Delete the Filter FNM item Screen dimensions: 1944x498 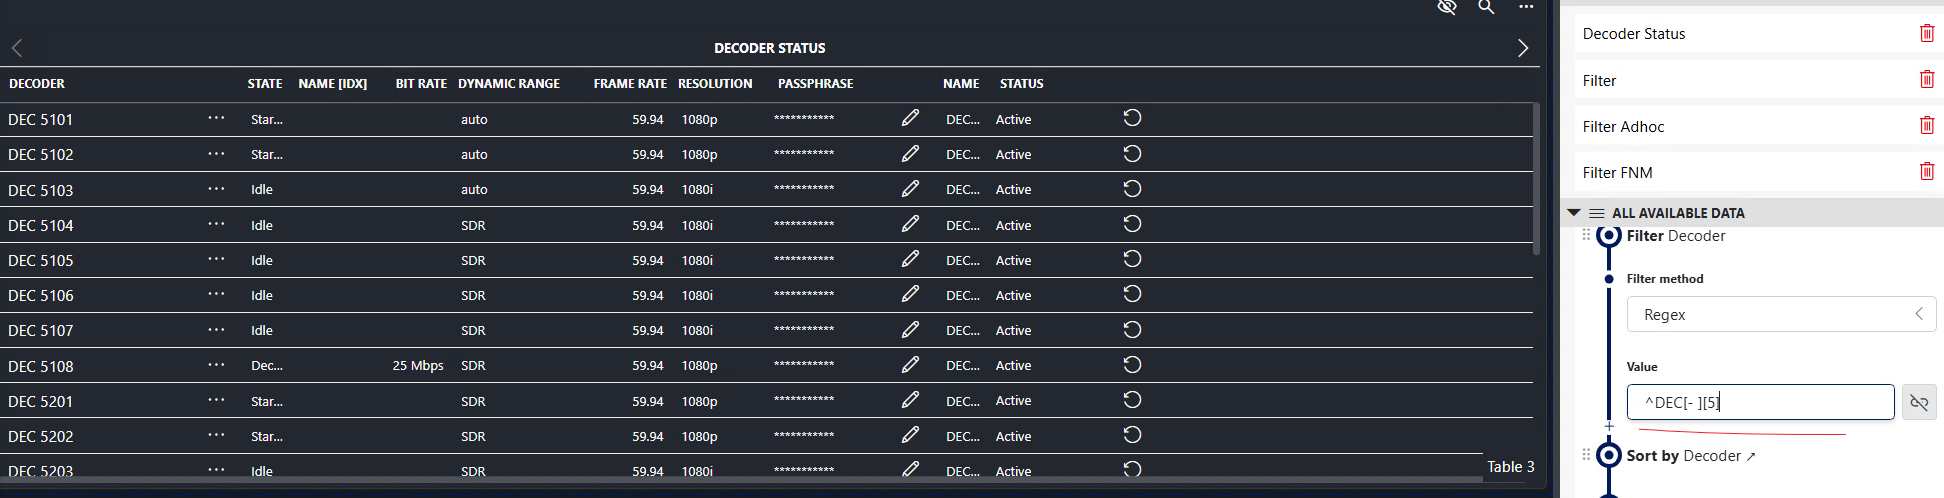point(1926,172)
